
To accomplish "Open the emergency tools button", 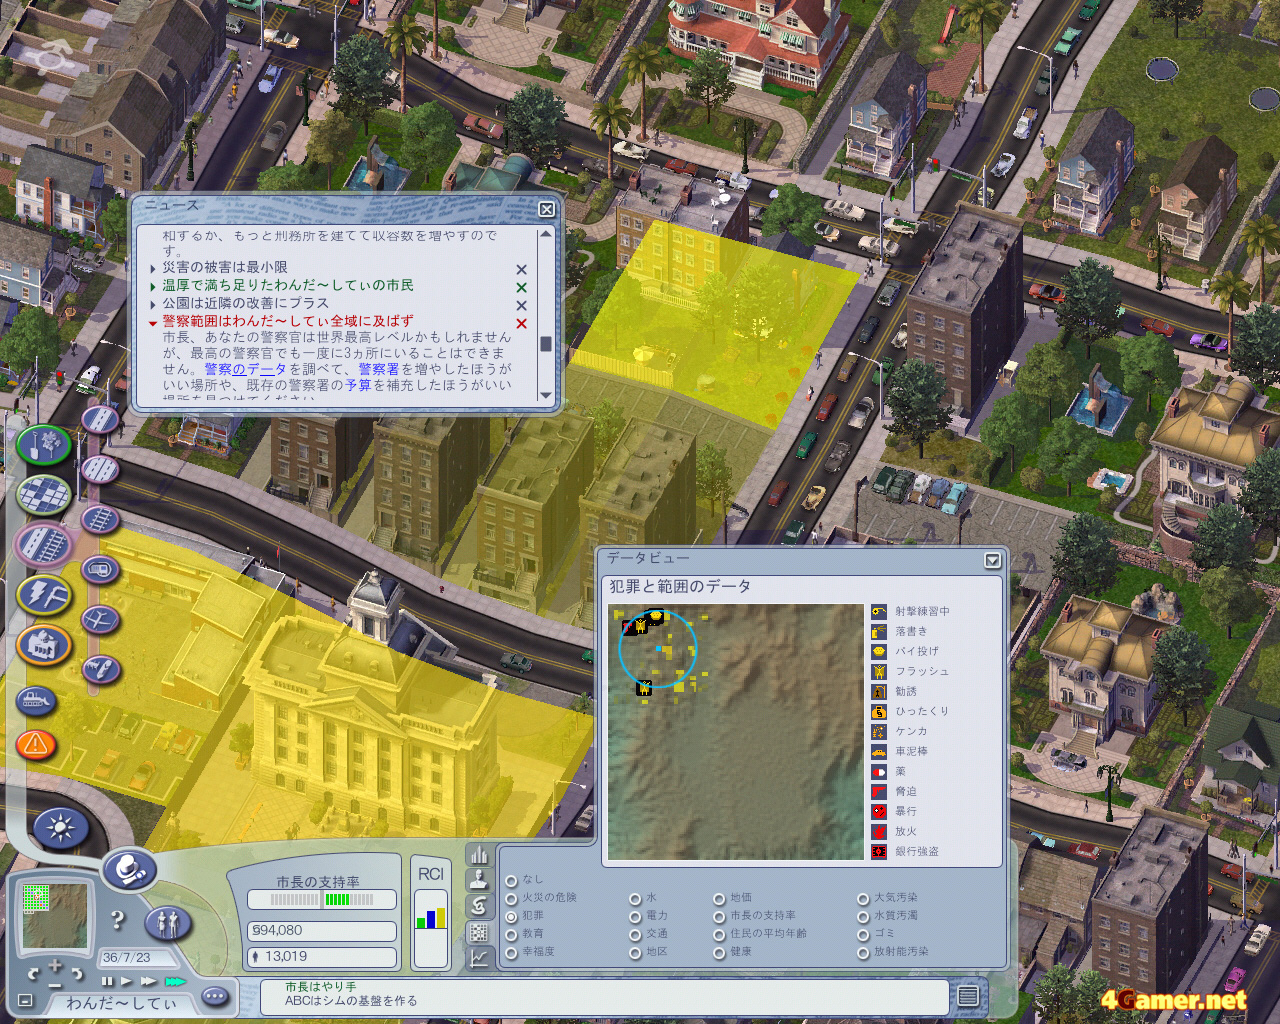I will click(36, 744).
